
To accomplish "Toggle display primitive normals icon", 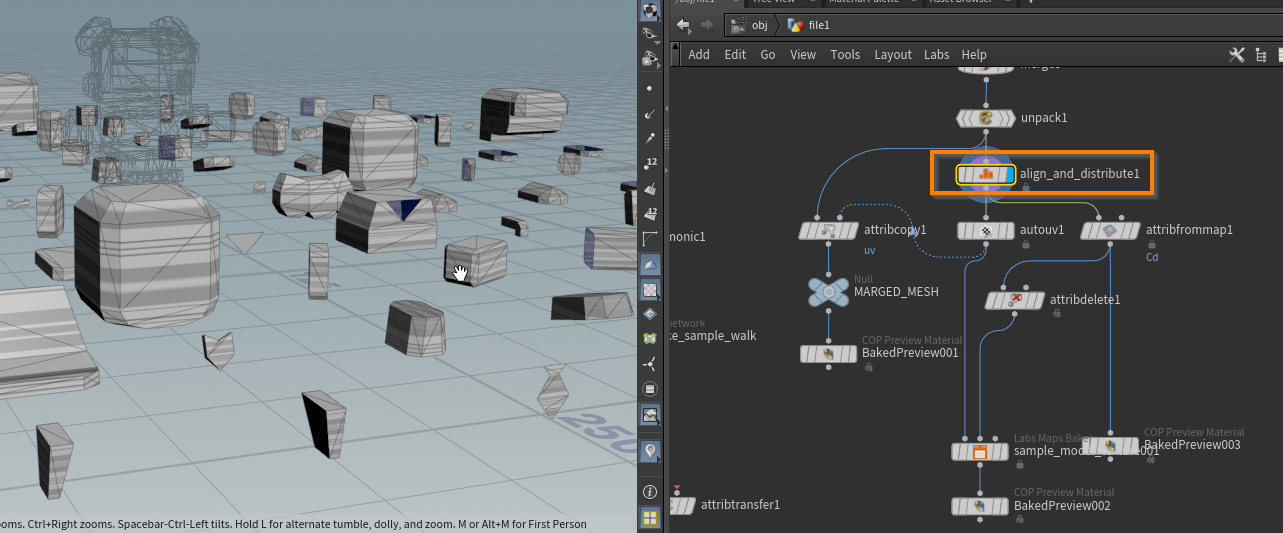I will [x=650, y=188].
